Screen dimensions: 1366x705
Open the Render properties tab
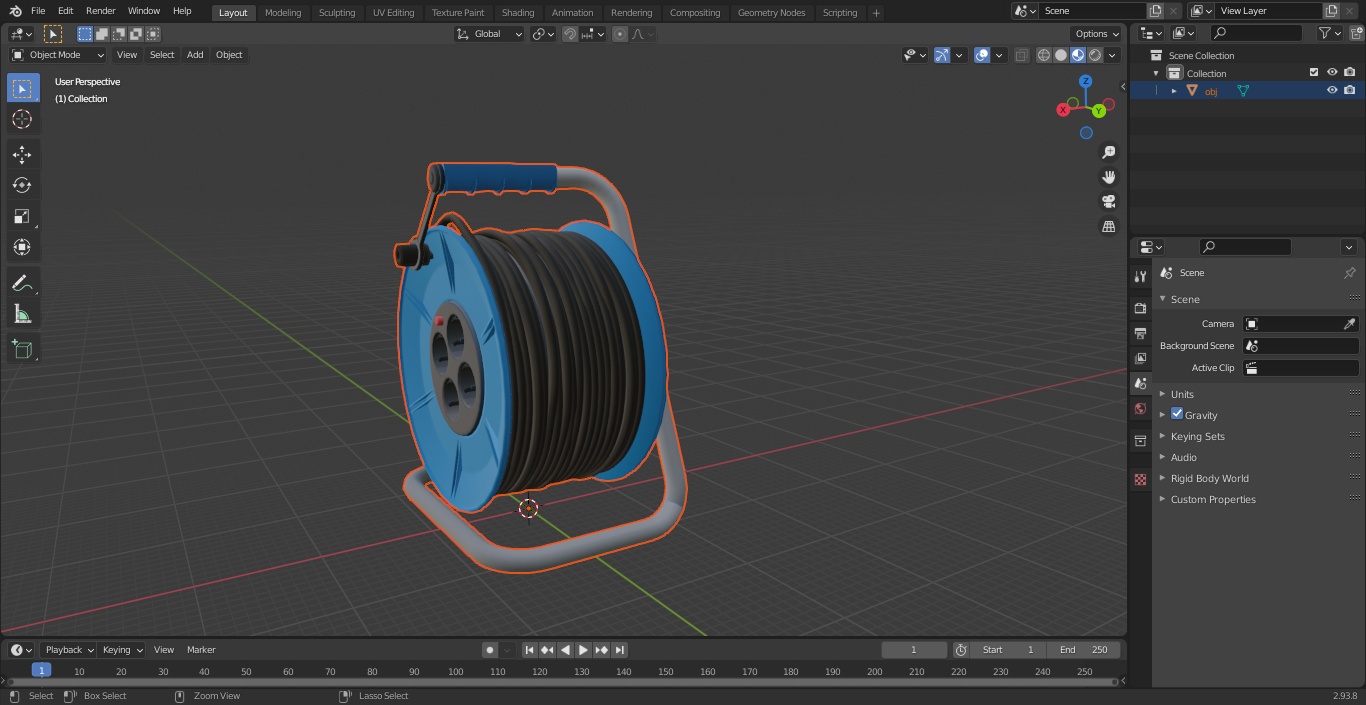pos(1140,308)
